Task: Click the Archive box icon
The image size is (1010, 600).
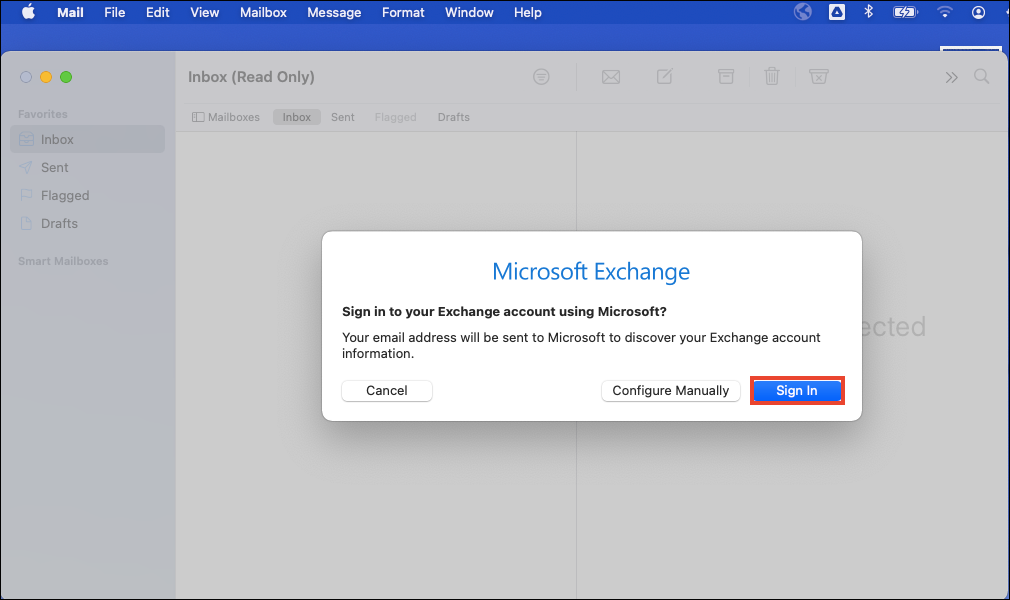Action: (726, 77)
